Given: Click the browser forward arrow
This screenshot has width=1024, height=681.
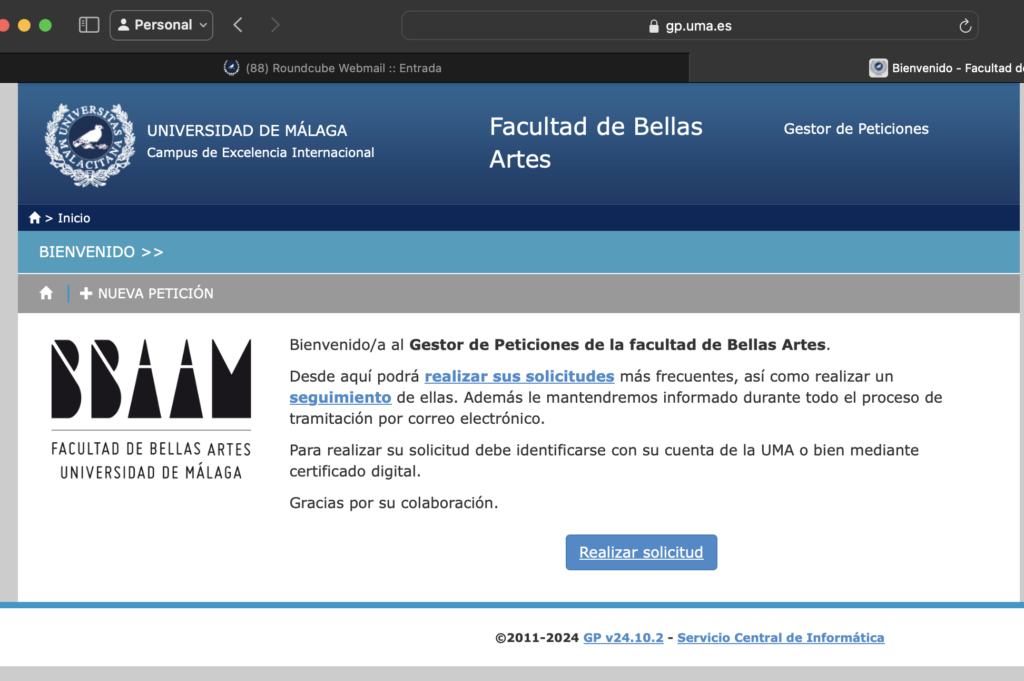Looking at the screenshot, I should 275,25.
